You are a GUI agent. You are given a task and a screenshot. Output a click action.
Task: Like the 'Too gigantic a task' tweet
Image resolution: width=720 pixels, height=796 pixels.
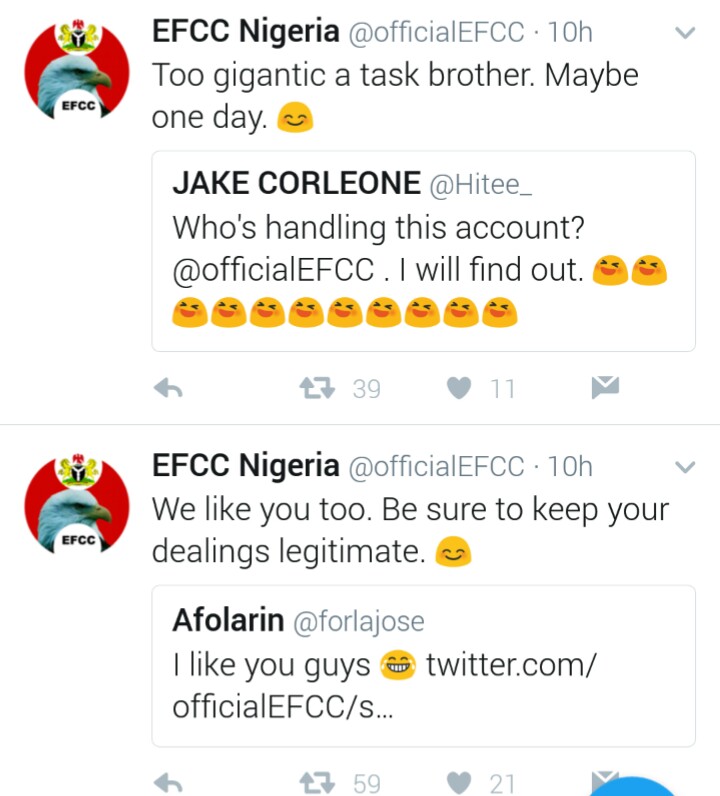click(458, 388)
